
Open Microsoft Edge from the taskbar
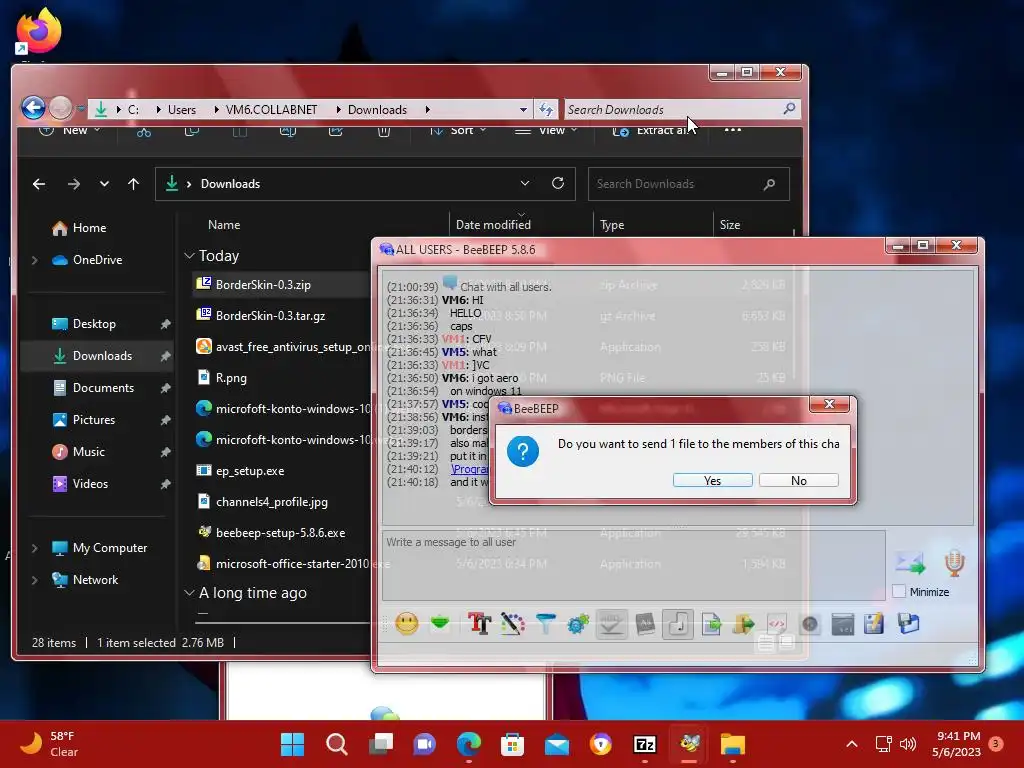[x=469, y=744]
